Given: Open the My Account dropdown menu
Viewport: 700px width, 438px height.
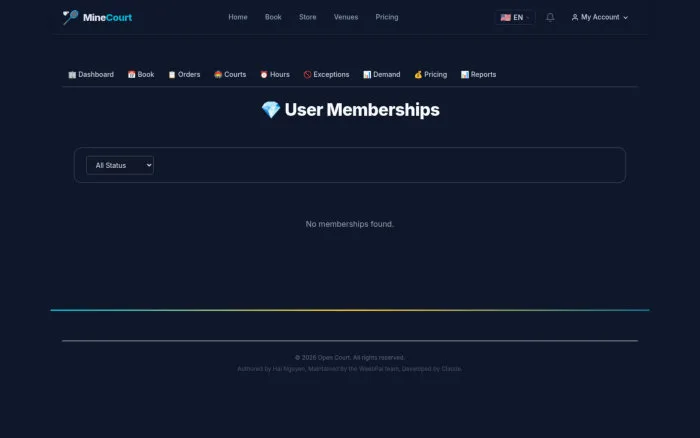Looking at the screenshot, I should [x=600, y=17].
